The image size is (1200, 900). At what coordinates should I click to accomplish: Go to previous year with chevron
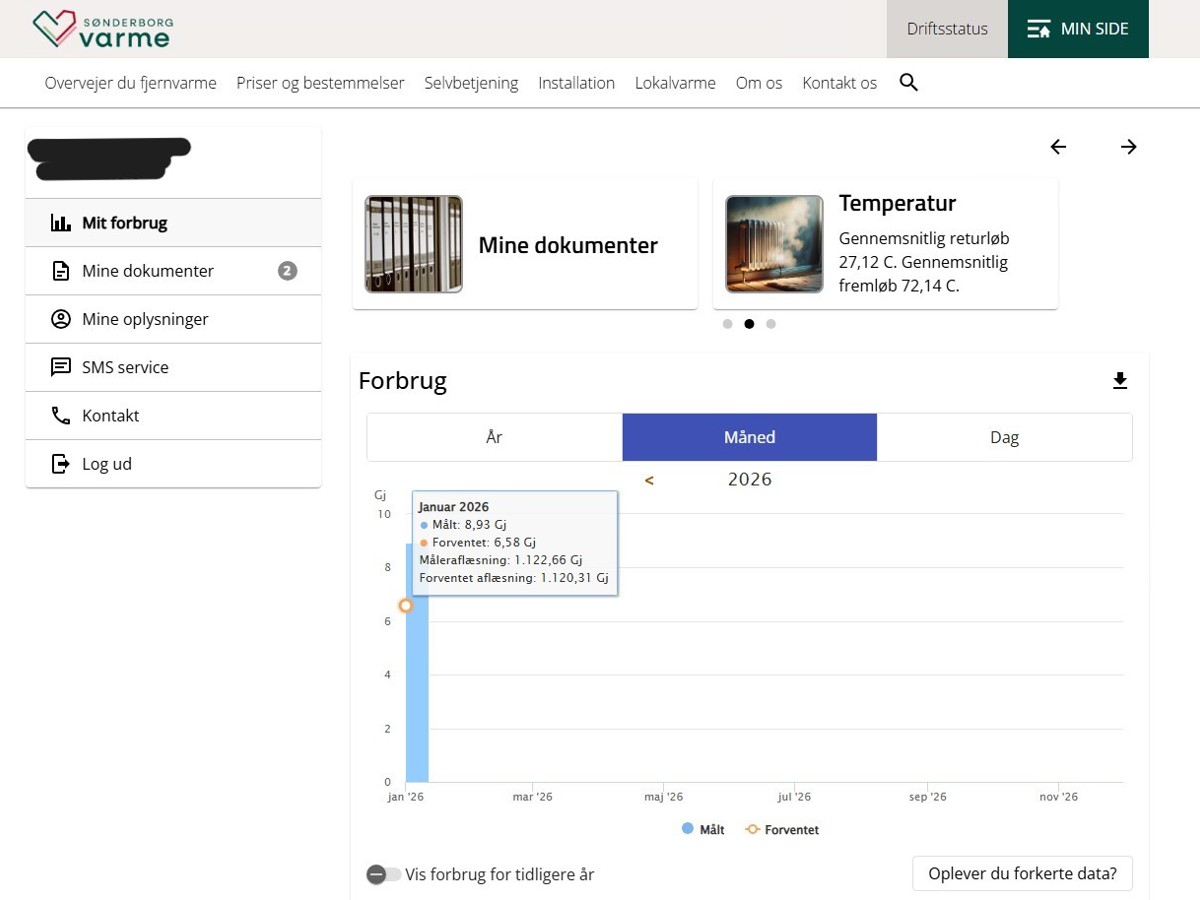coord(649,480)
